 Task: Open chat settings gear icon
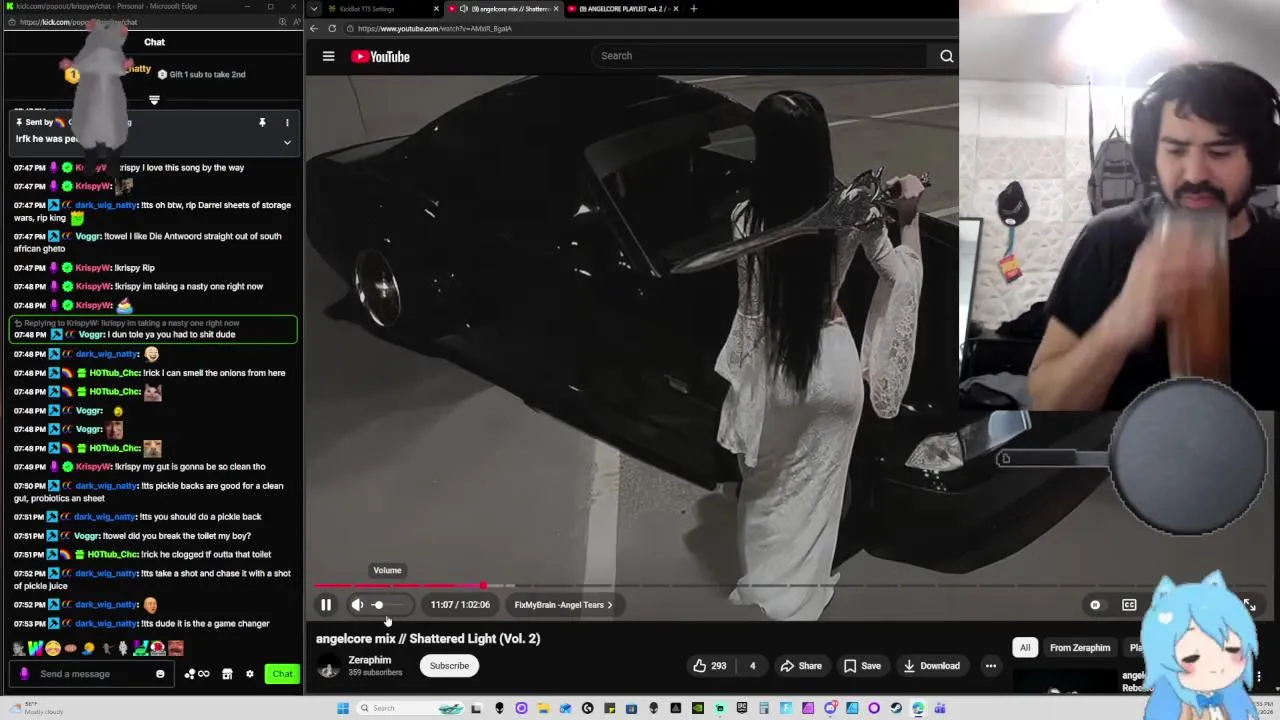pyautogui.click(x=250, y=674)
